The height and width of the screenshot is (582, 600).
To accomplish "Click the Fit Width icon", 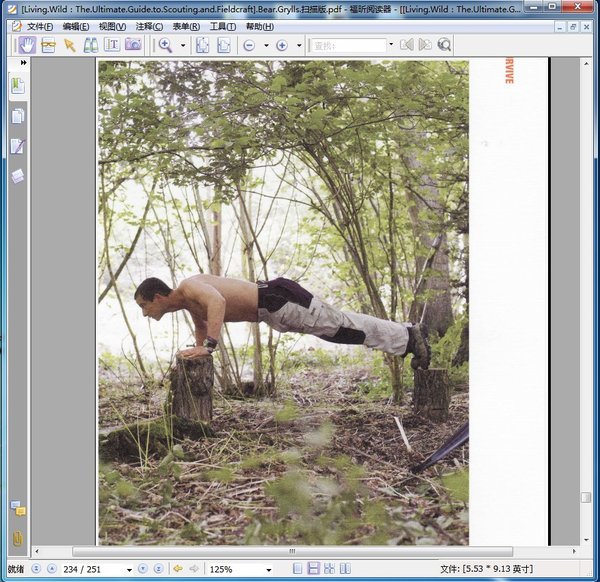I will click(224, 45).
